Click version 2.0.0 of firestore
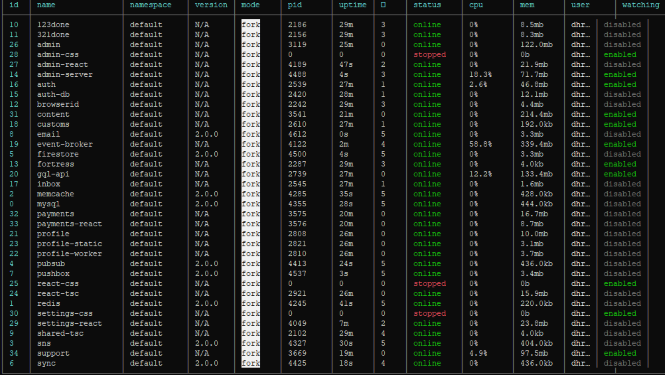Image resolution: width=665 pixels, height=375 pixels. click(x=207, y=154)
